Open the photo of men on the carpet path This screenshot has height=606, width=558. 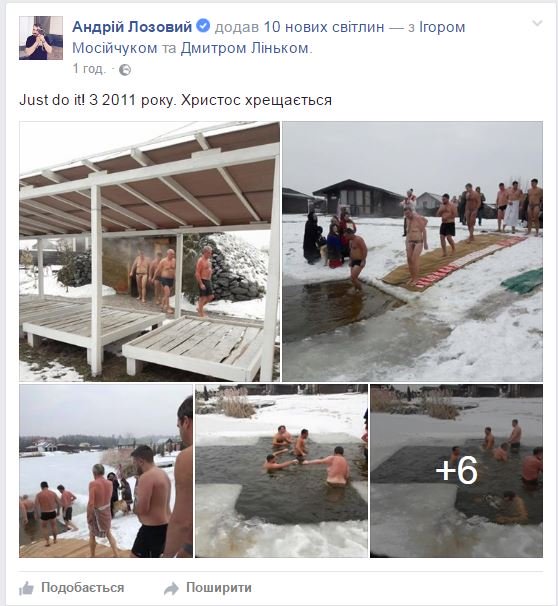tap(412, 252)
